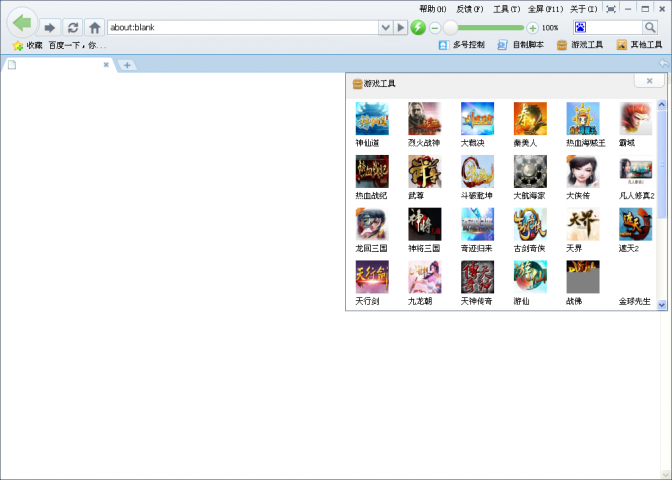Click the forward navigation arrow

50,28
